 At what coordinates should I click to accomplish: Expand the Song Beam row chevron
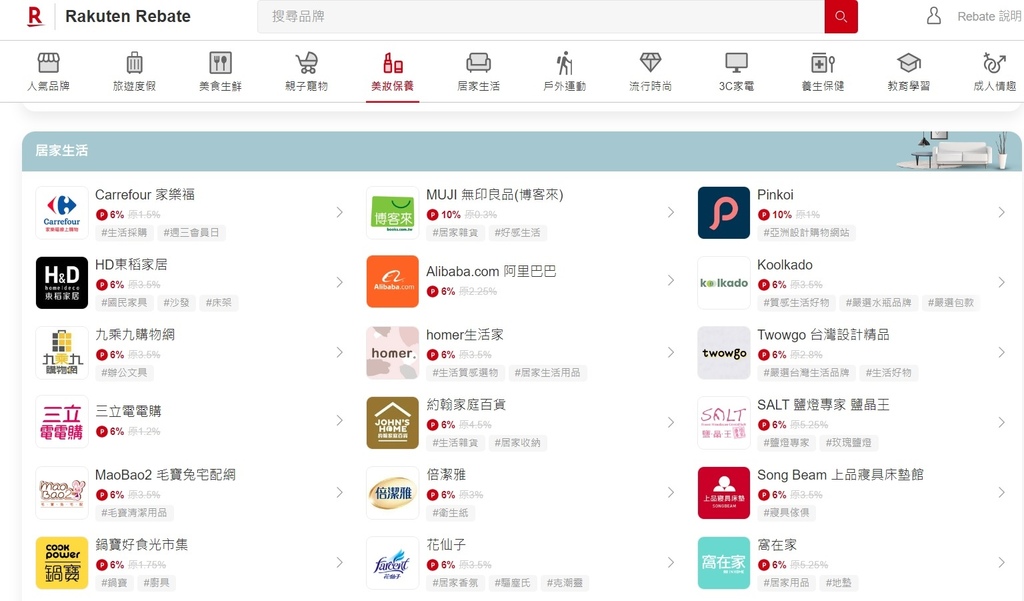[1002, 493]
